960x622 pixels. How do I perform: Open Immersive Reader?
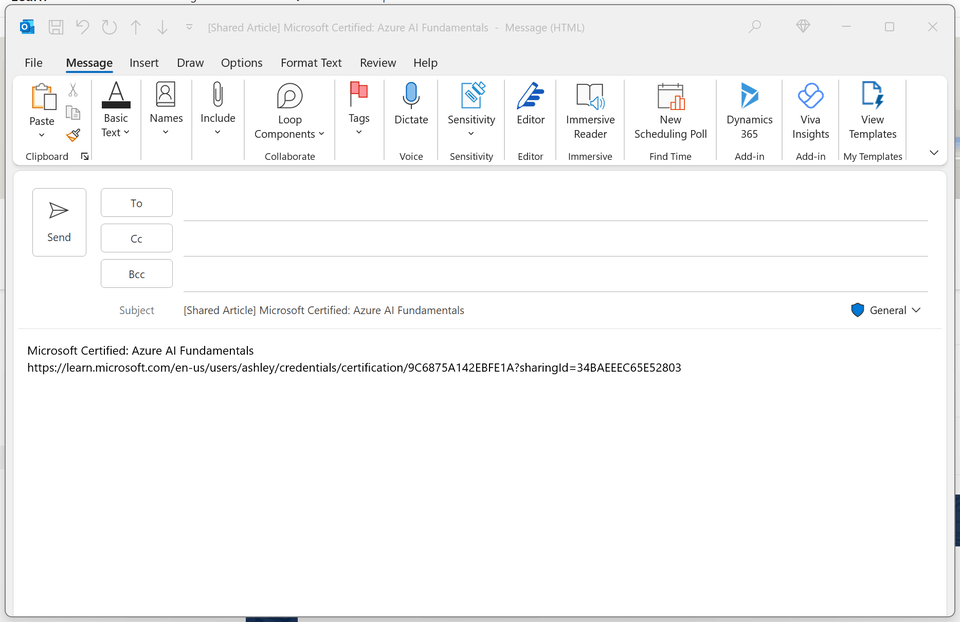click(x=590, y=111)
